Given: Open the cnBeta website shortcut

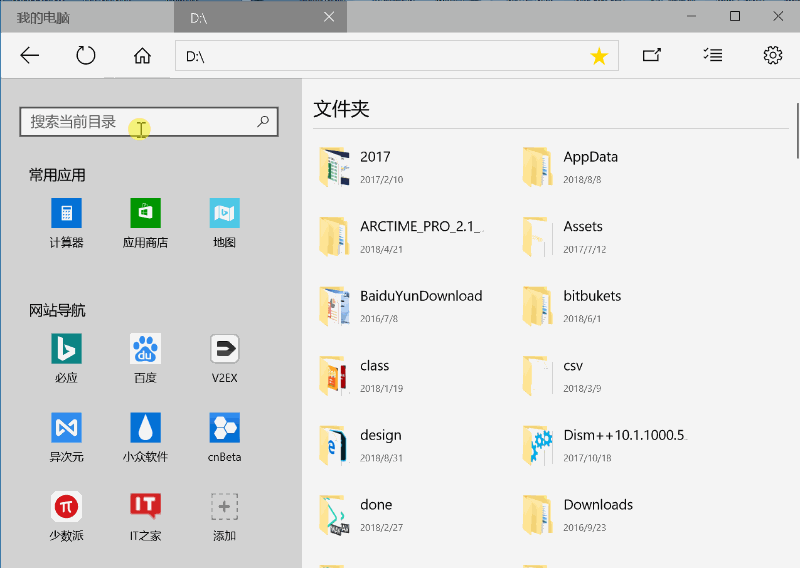Looking at the screenshot, I should [x=224, y=437].
